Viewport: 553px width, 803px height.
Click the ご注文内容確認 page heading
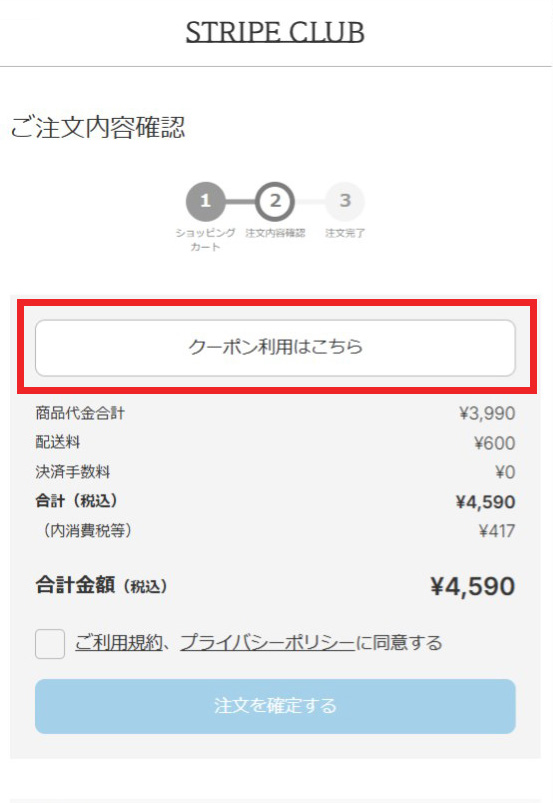(x=98, y=127)
